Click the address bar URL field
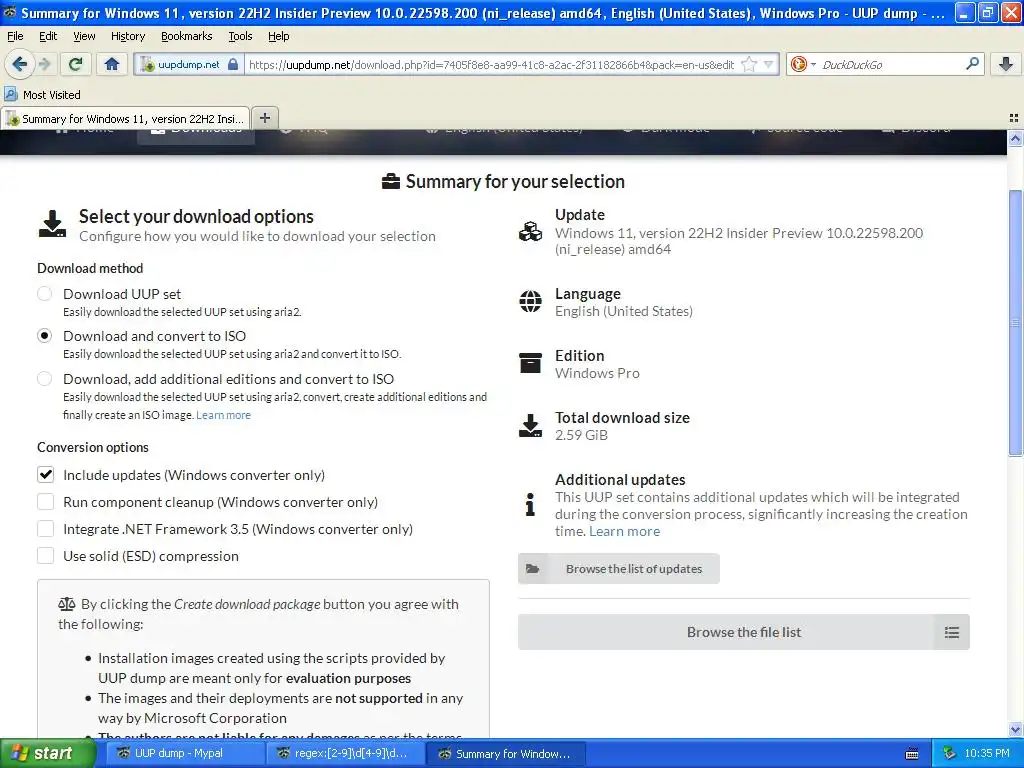The image size is (1024, 768). tap(491, 65)
